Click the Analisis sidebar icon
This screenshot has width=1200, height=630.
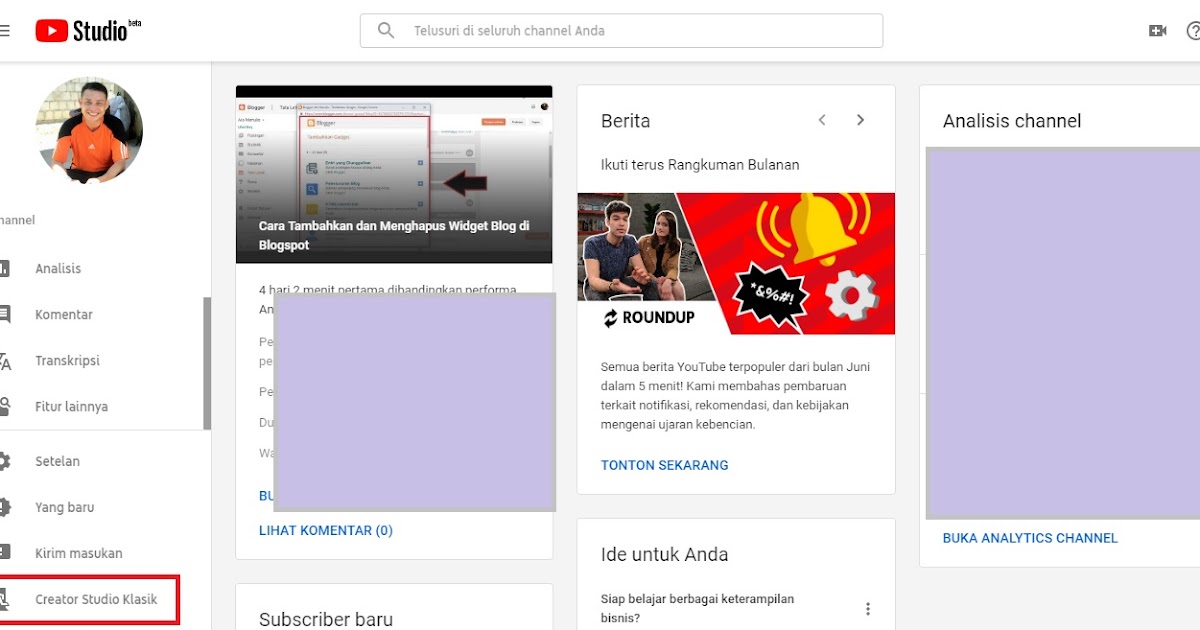point(4,269)
